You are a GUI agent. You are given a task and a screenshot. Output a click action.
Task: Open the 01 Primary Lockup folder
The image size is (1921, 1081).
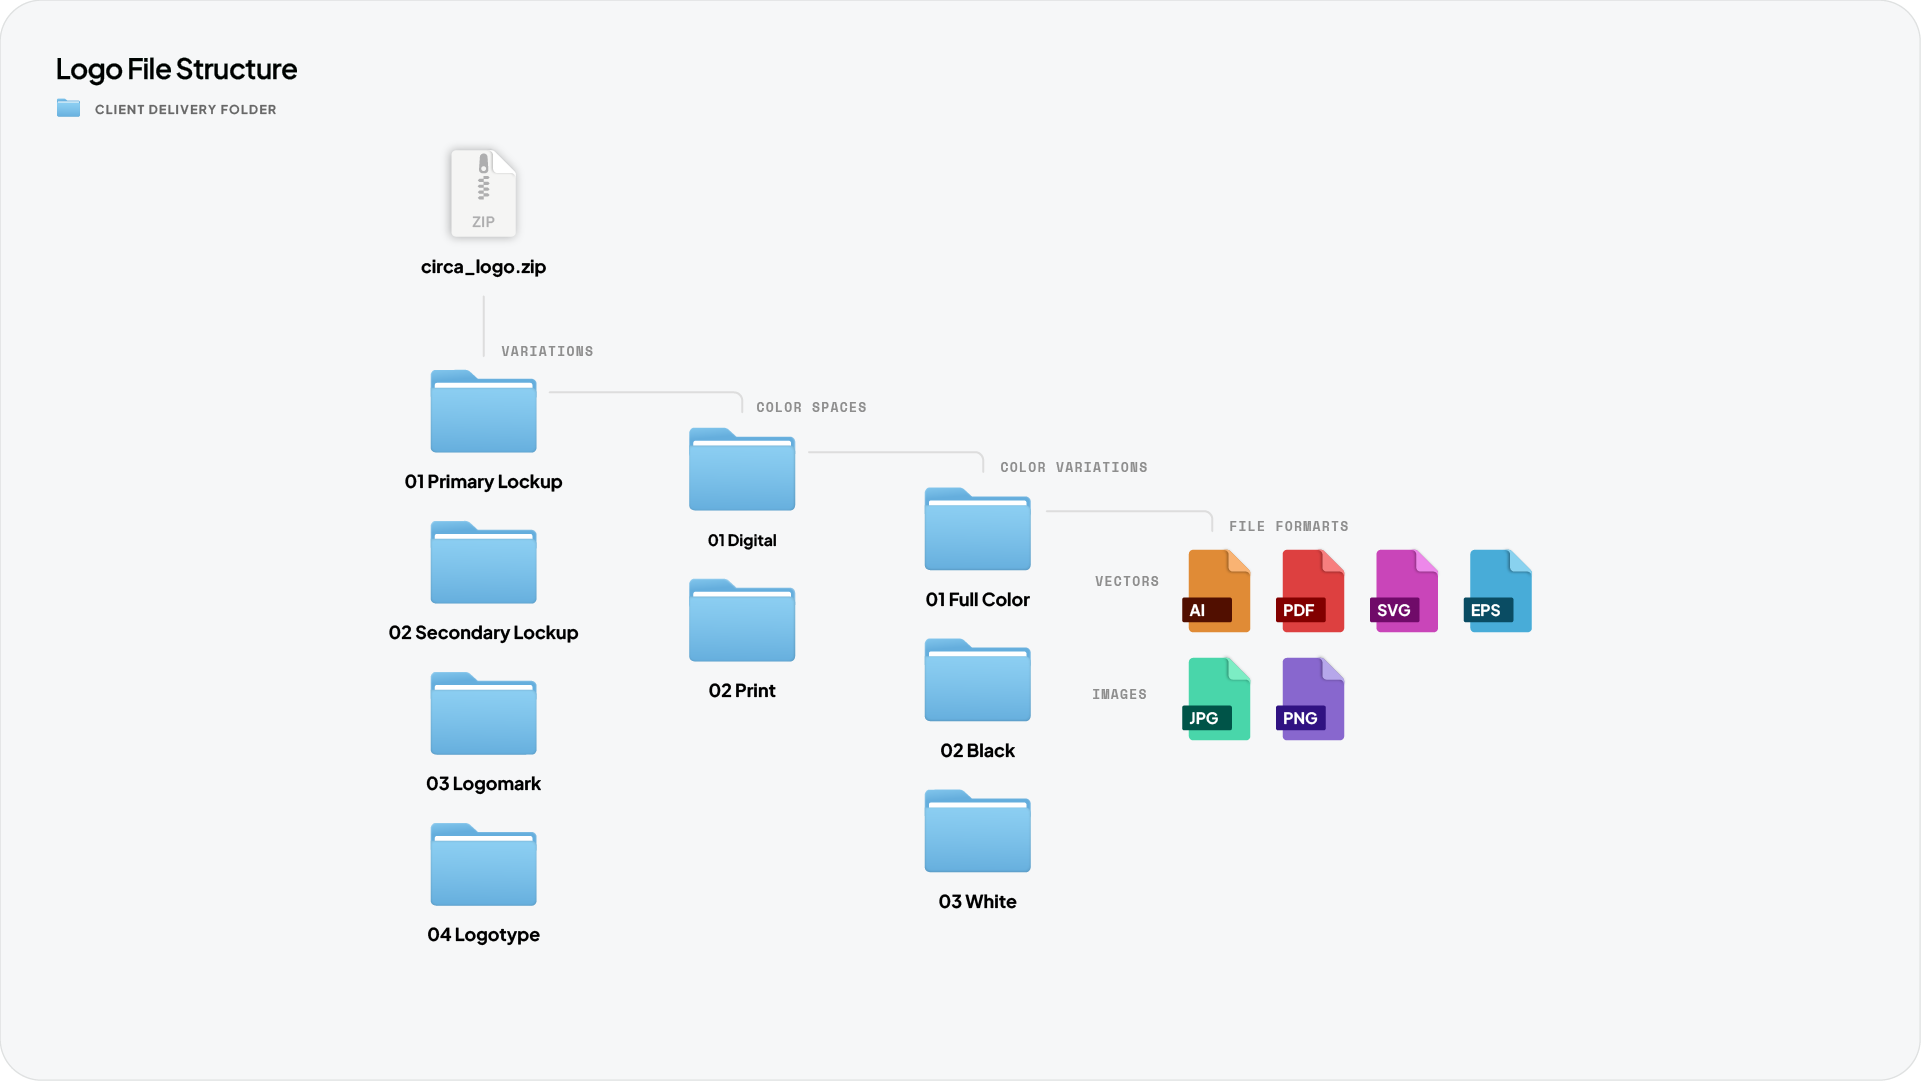[484, 412]
